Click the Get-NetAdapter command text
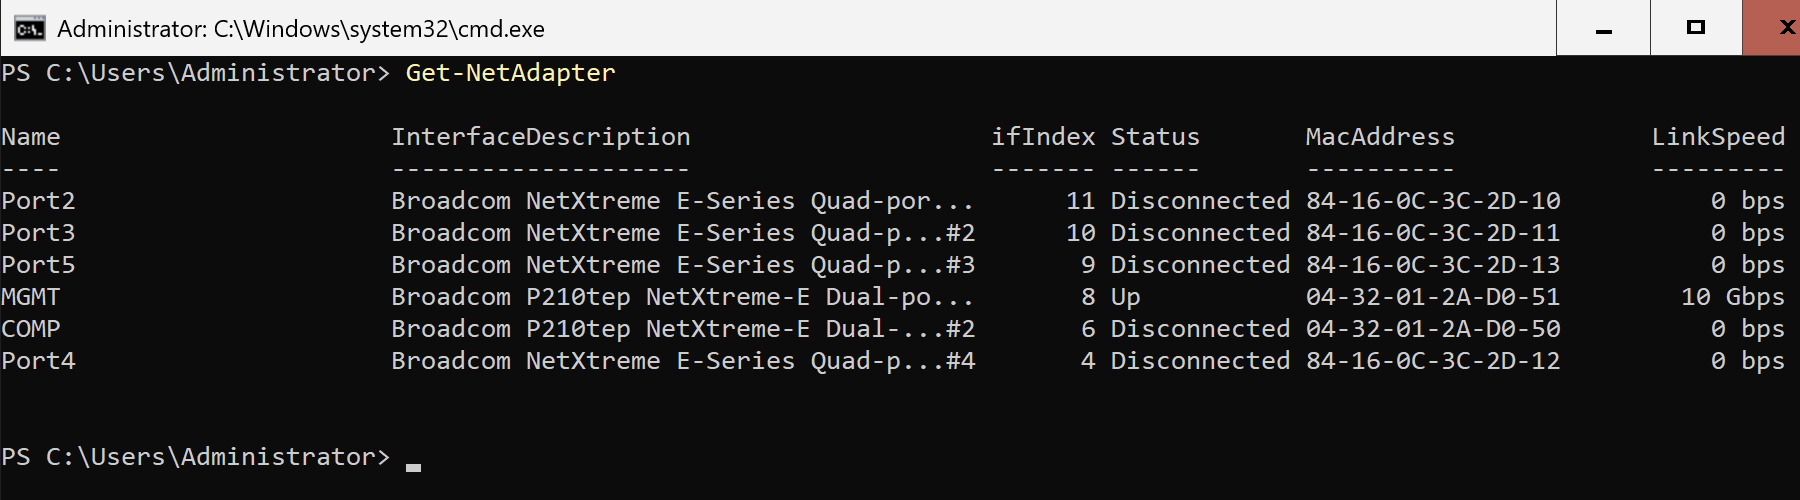The width and height of the screenshot is (1800, 500). pyautogui.click(x=510, y=73)
